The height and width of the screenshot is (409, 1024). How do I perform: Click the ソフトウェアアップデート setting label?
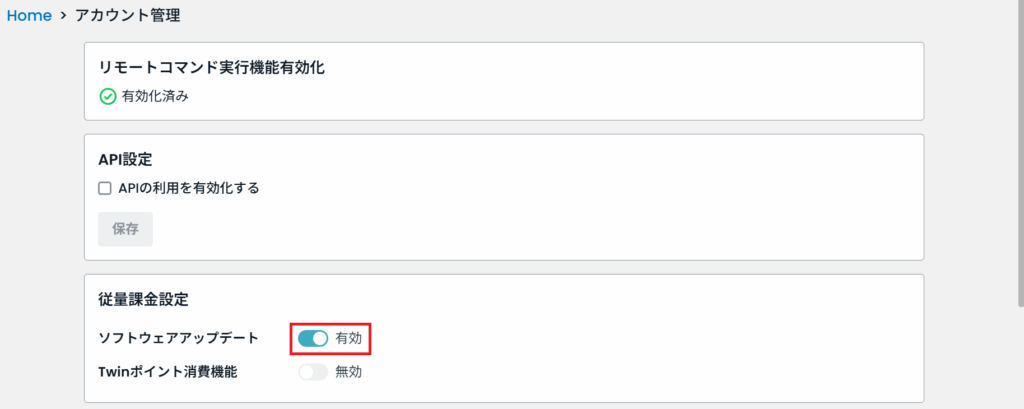tap(178, 338)
